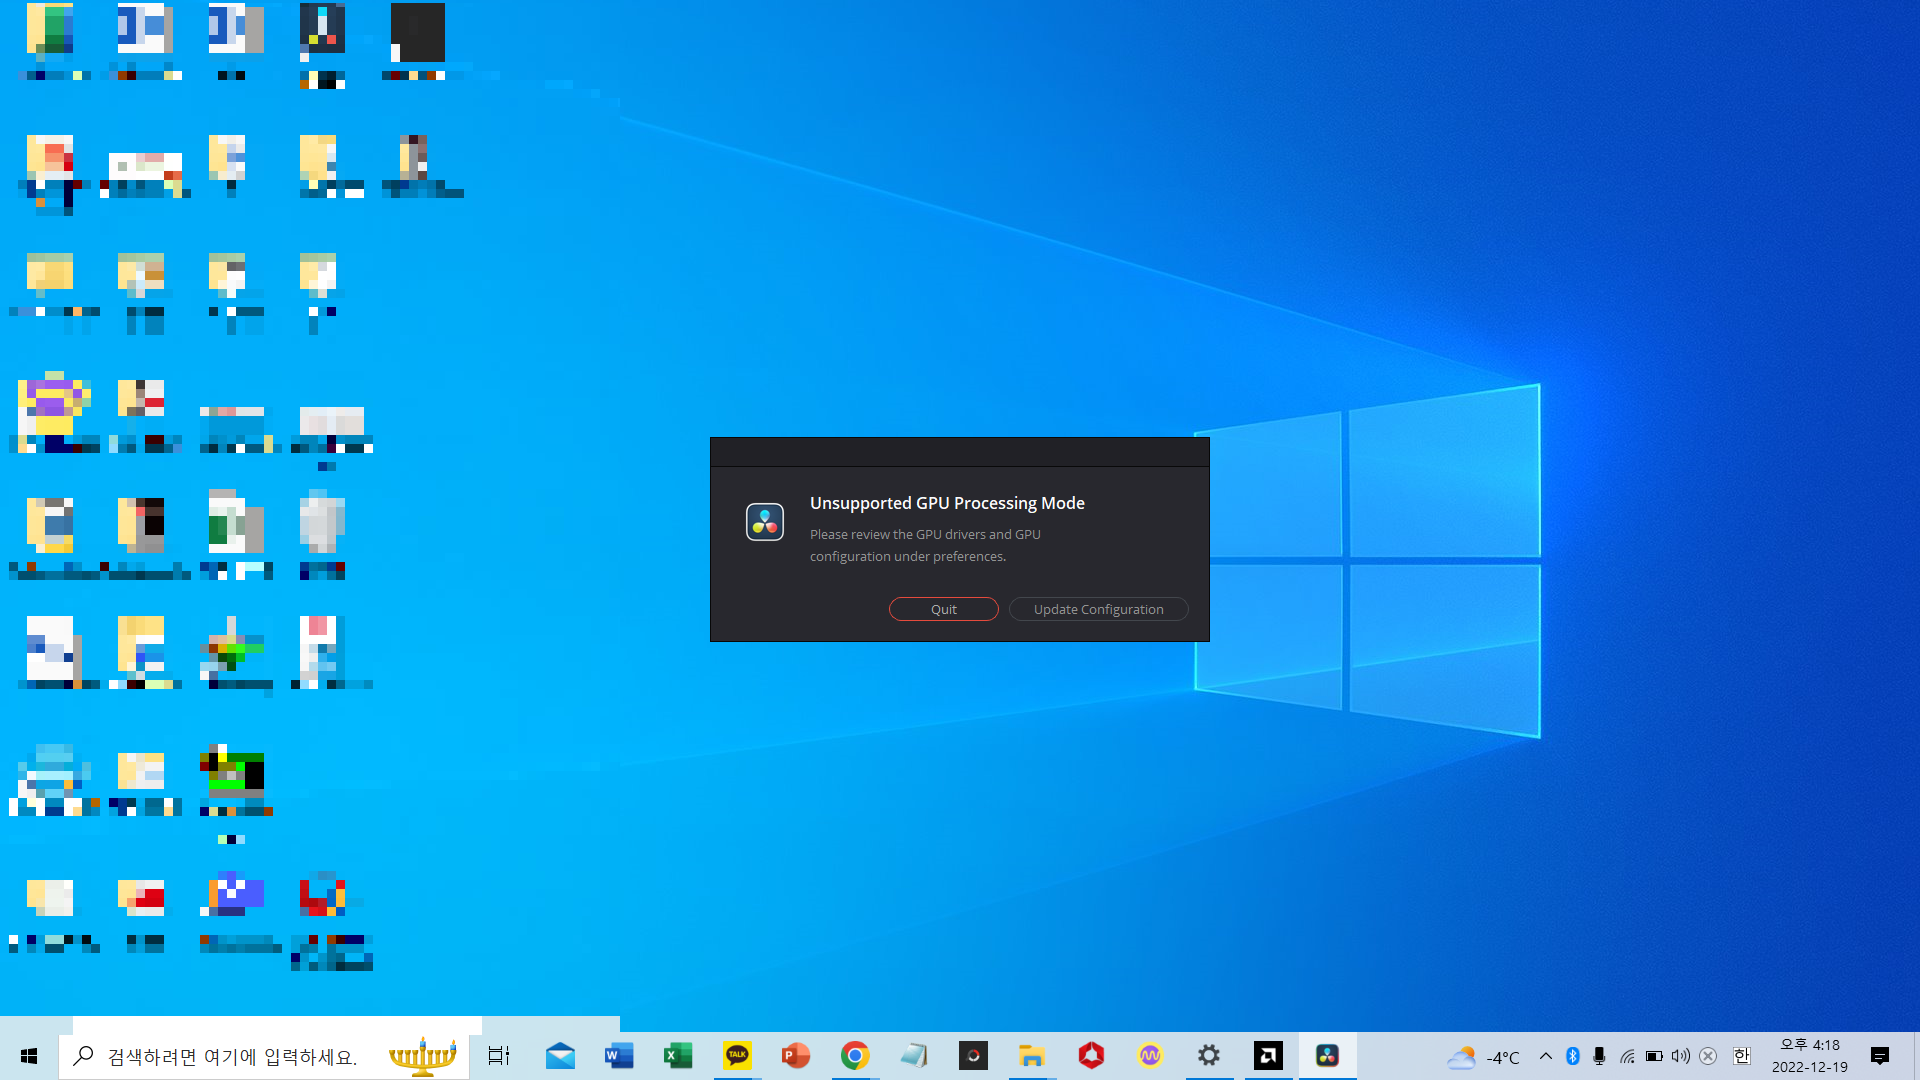Launch Microsoft Excel from the taskbar

pos(678,1056)
